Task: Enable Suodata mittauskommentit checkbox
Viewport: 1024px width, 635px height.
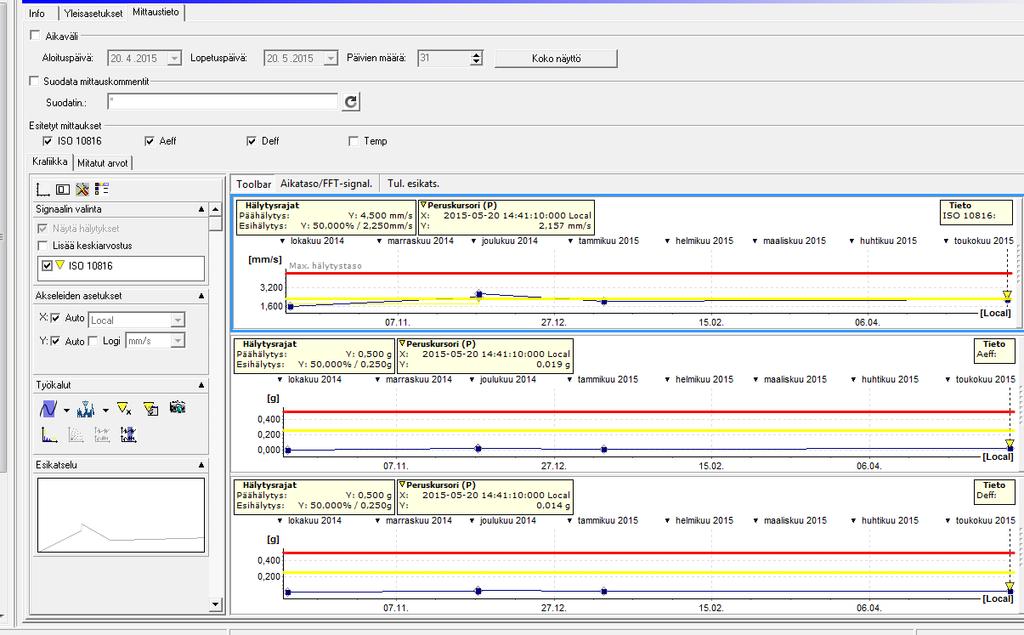Action: (x=34, y=81)
